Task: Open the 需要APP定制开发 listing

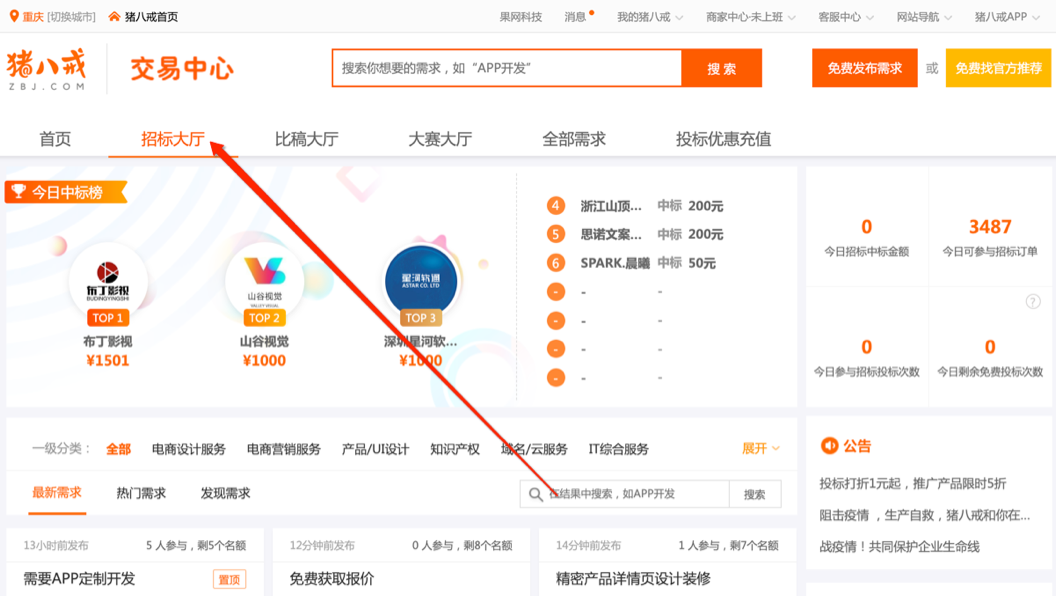Action: (x=79, y=579)
